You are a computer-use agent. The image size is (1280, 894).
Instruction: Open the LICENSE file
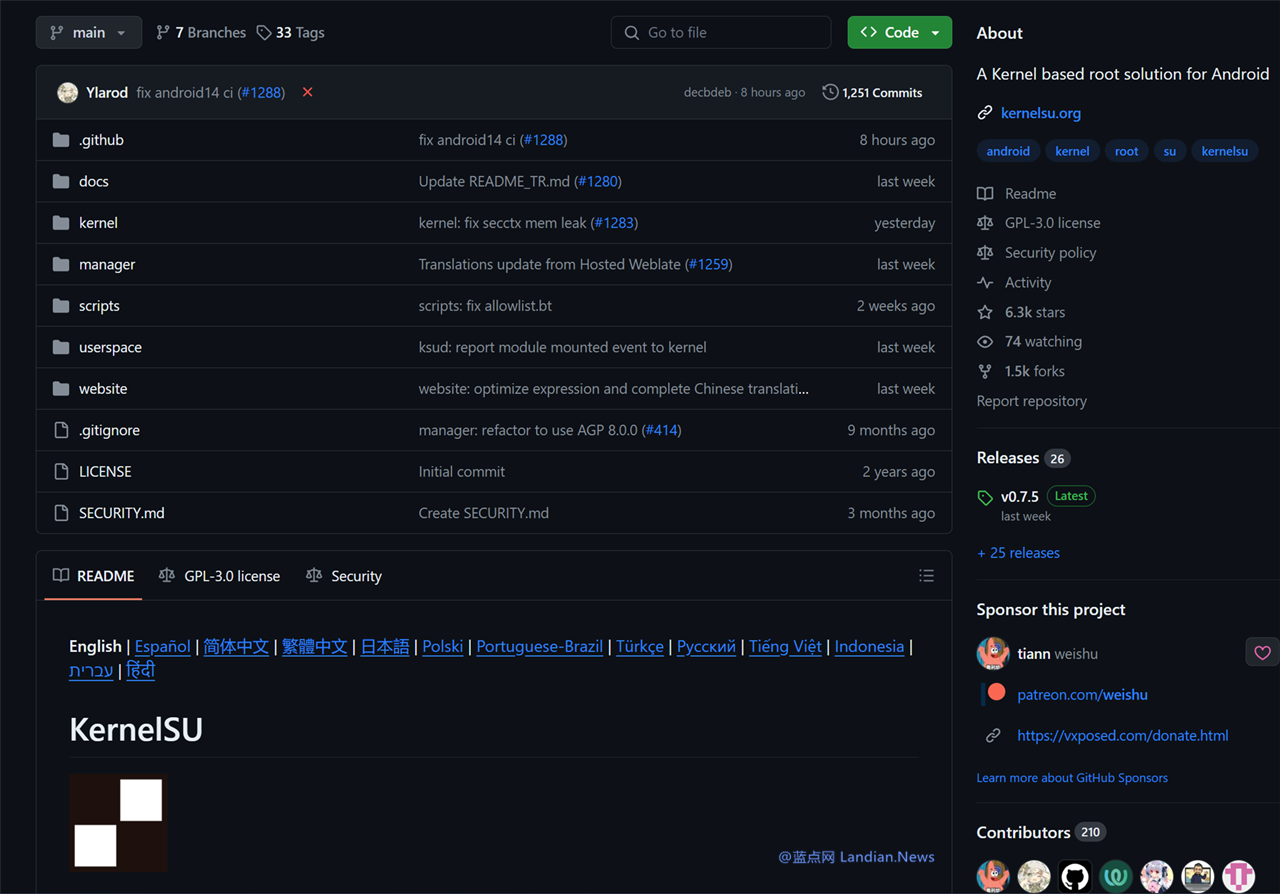coord(105,471)
